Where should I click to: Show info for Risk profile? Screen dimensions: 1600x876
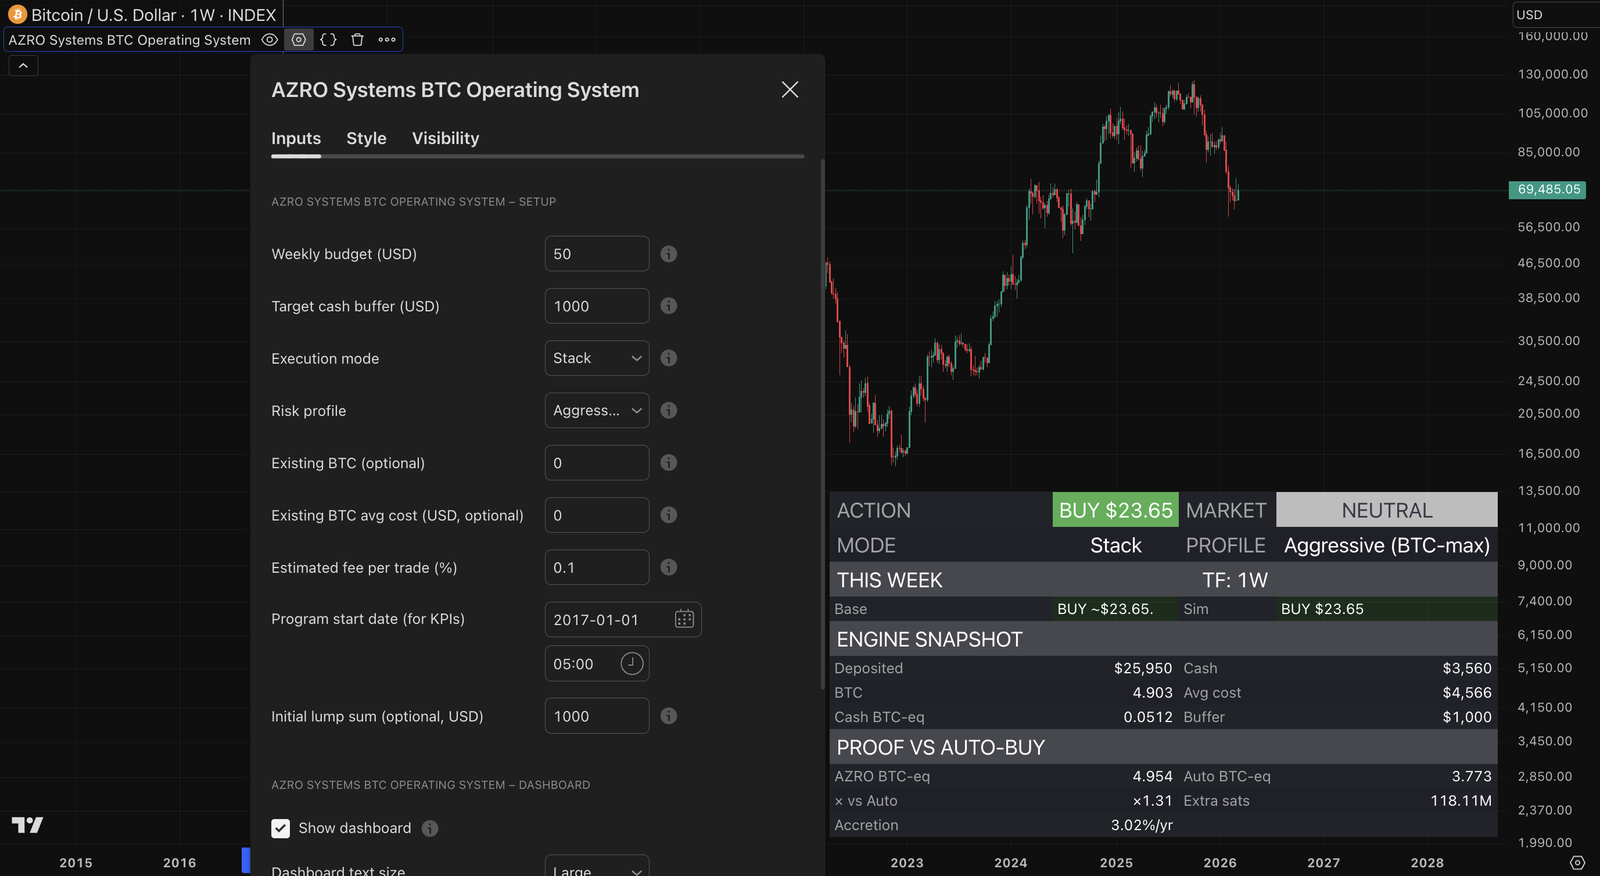[669, 410]
